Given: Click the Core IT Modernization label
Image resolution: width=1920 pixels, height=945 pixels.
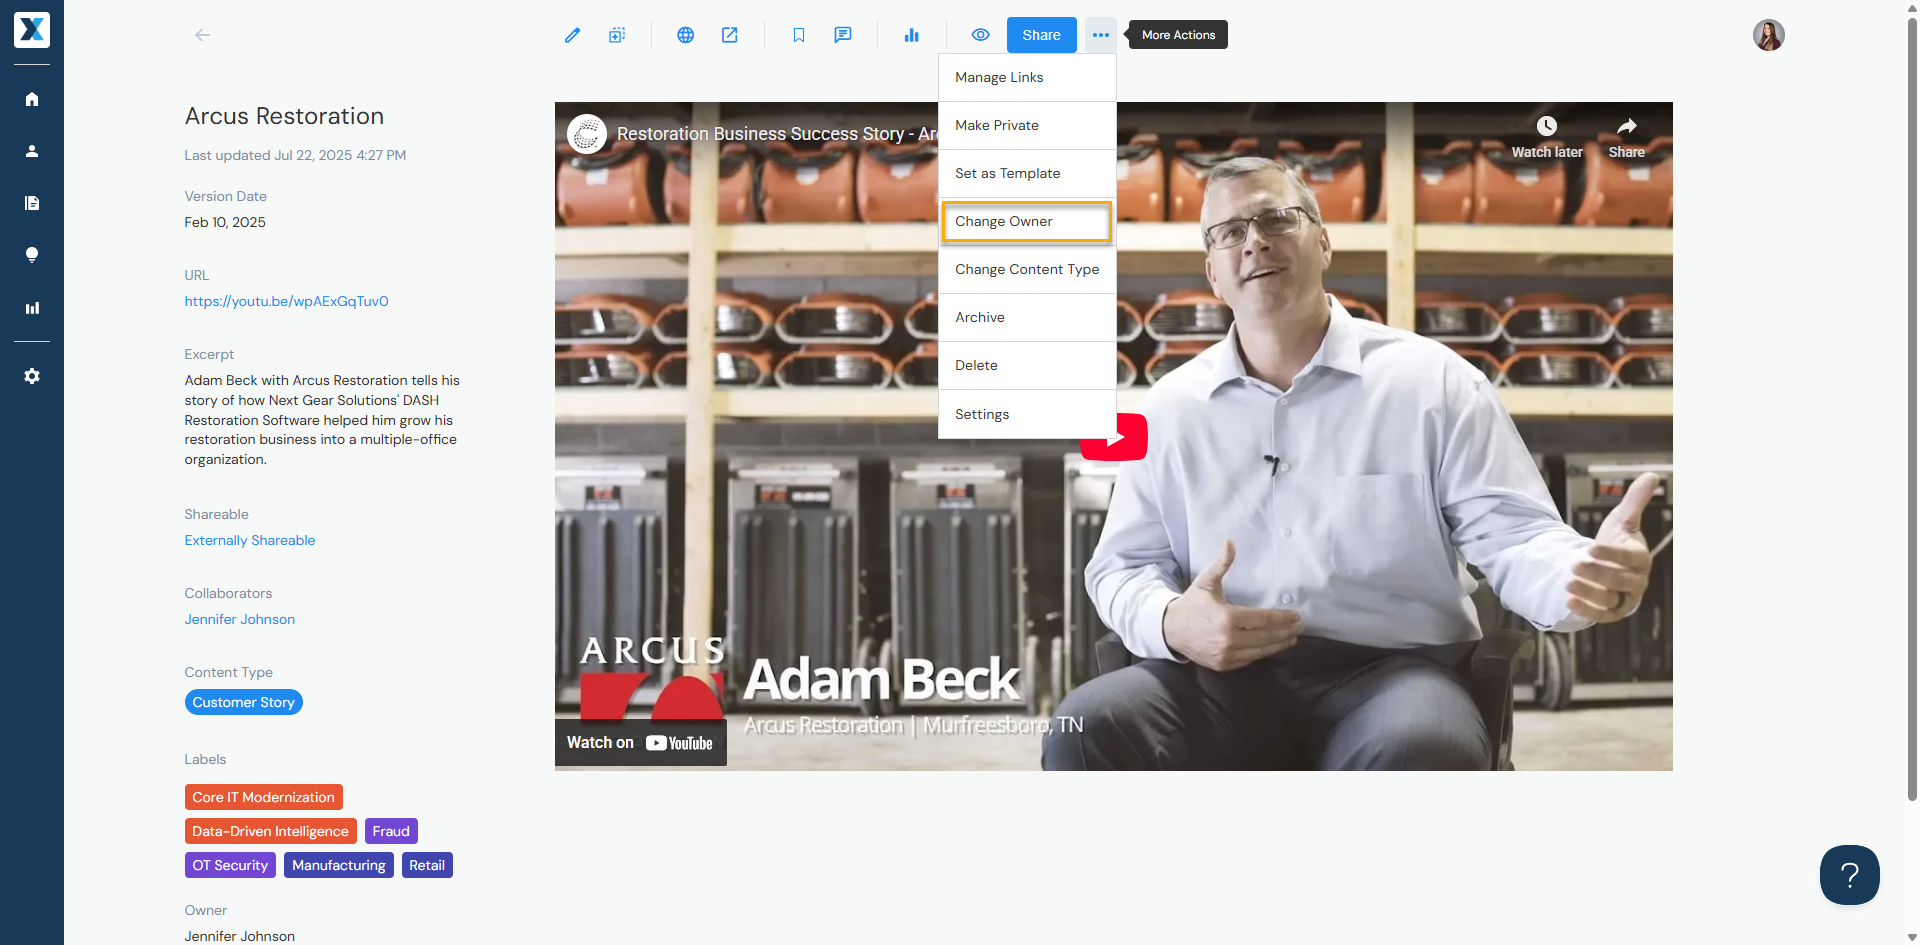Looking at the screenshot, I should (264, 797).
